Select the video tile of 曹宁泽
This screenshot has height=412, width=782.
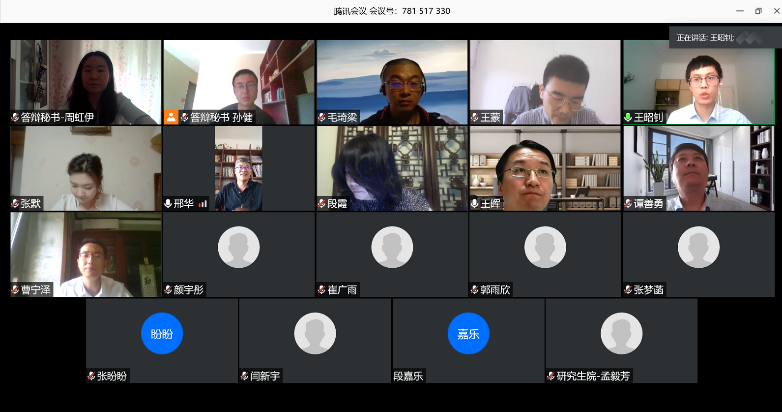[85, 252]
